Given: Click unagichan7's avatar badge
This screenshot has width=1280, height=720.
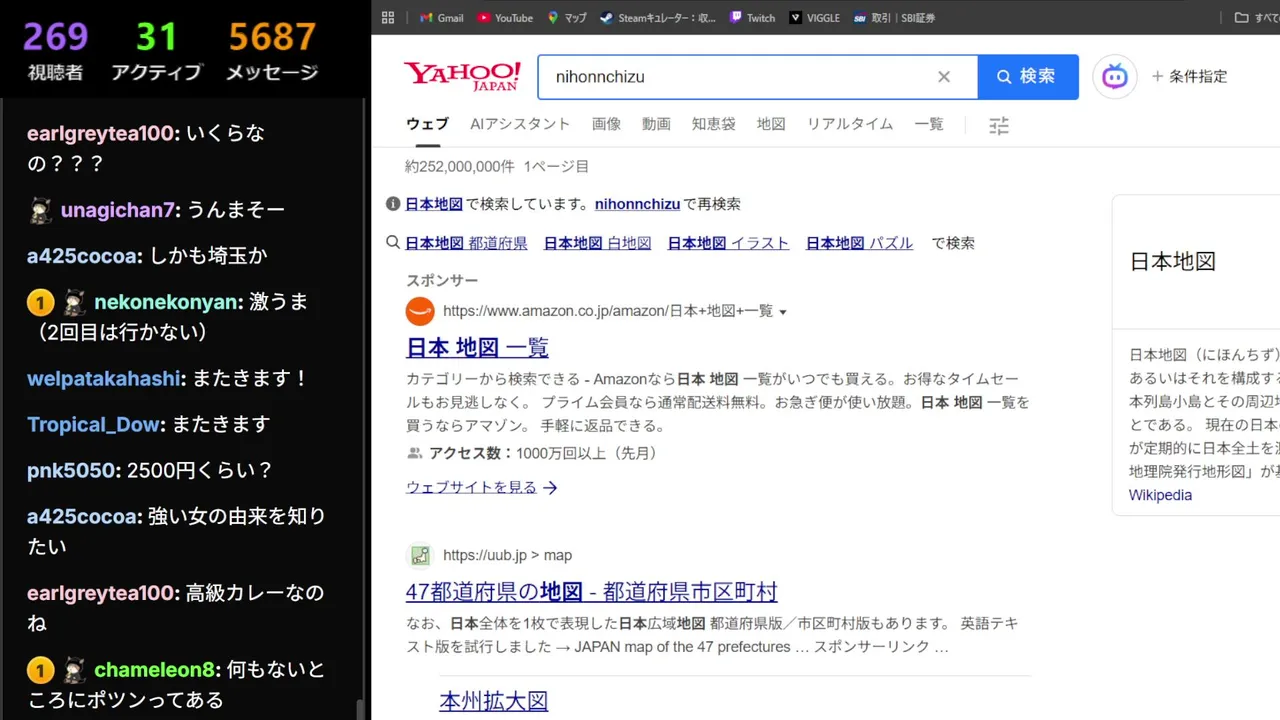Looking at the screenshot, I should pos(40,210).
